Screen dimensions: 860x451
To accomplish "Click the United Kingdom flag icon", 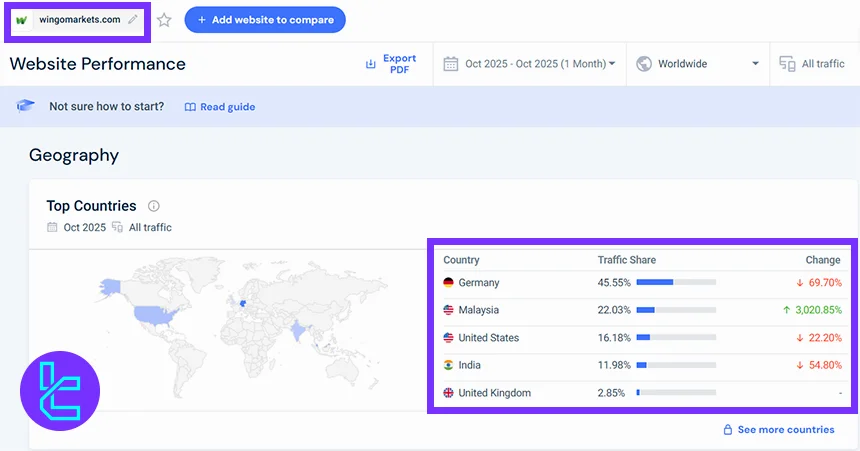I will pos(448,393).
